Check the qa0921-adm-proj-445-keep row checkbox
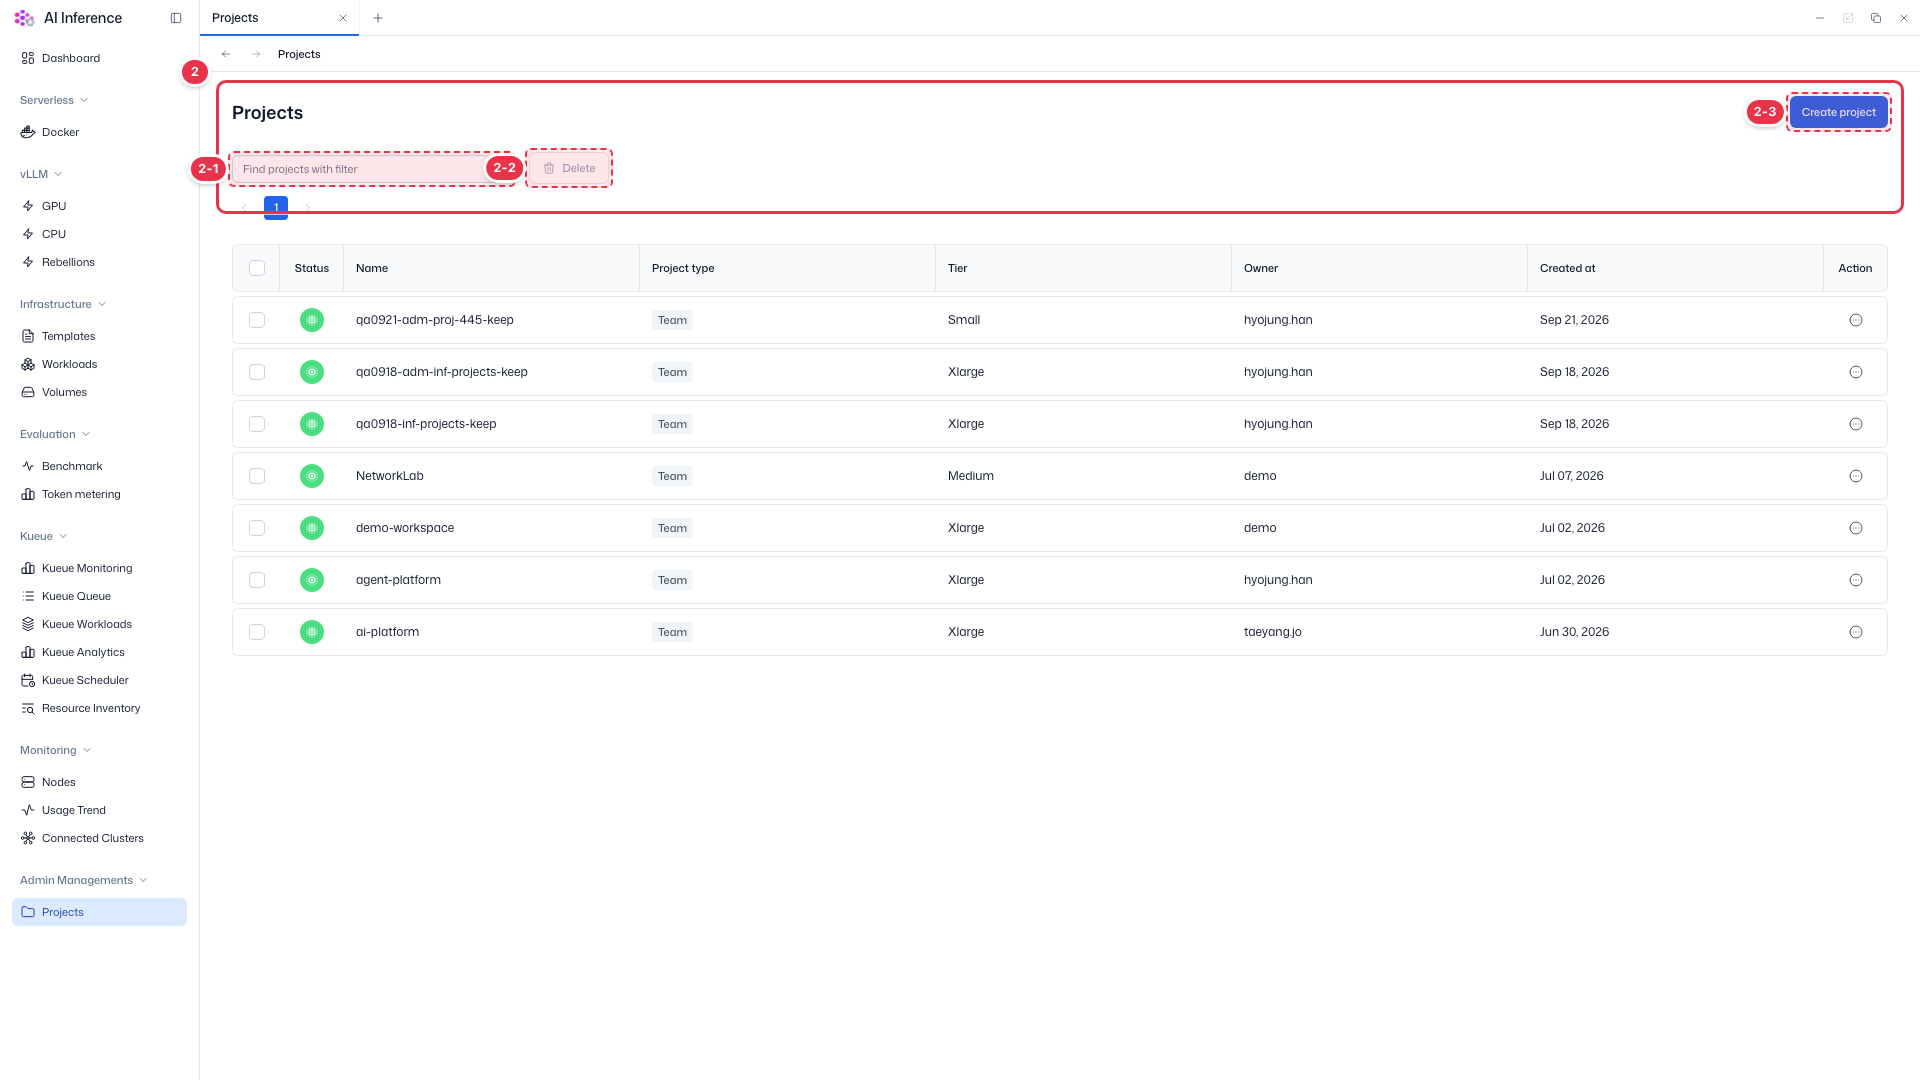 257,320
